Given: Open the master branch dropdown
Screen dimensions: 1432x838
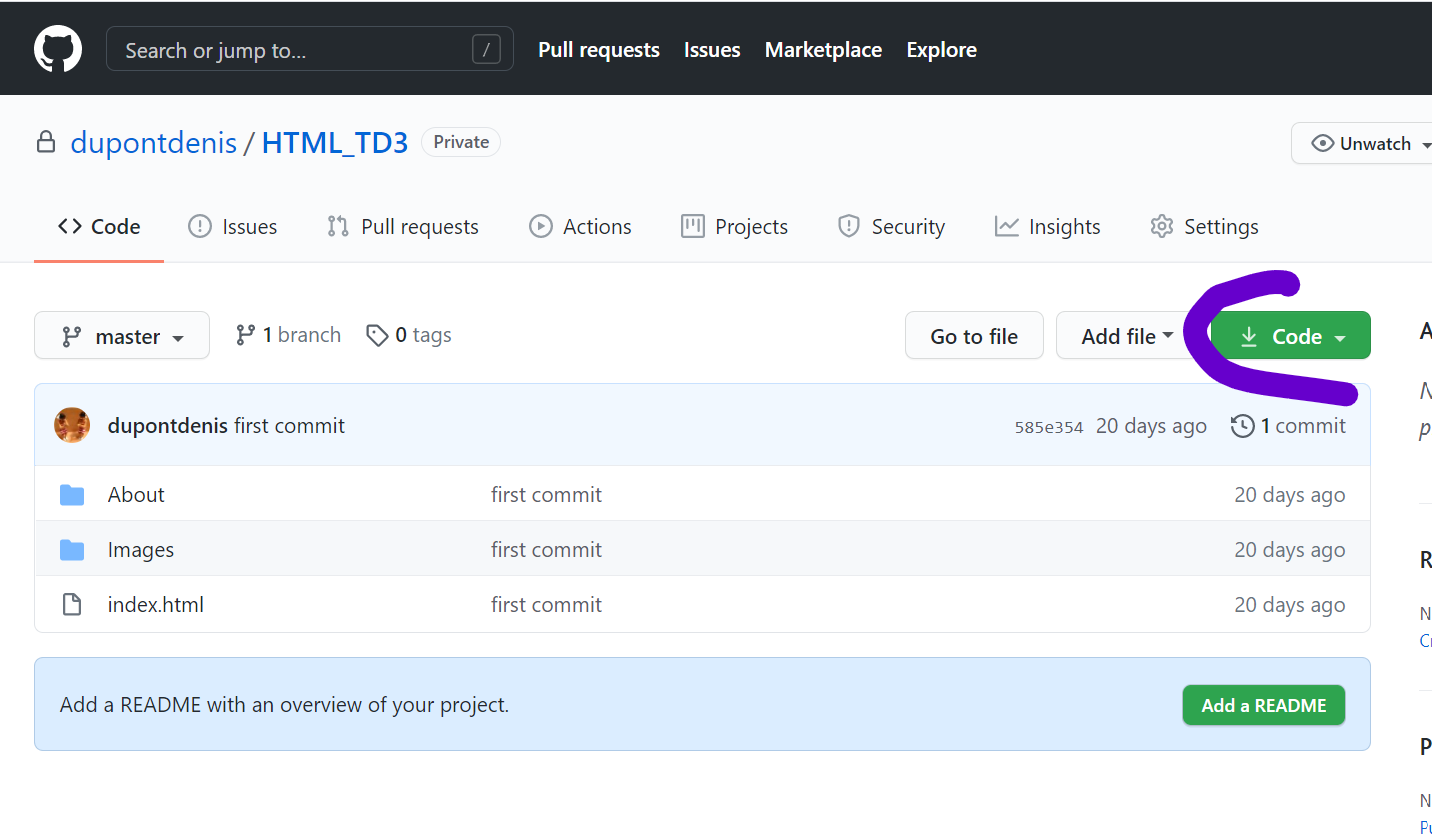Looking at the screenshot, I should [122, 336].
